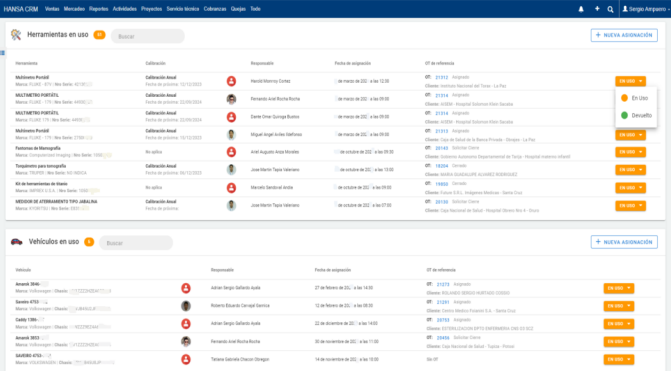Focus the Buscar field for Herramientas
671x371 pixels.
(x=148, y=36)
